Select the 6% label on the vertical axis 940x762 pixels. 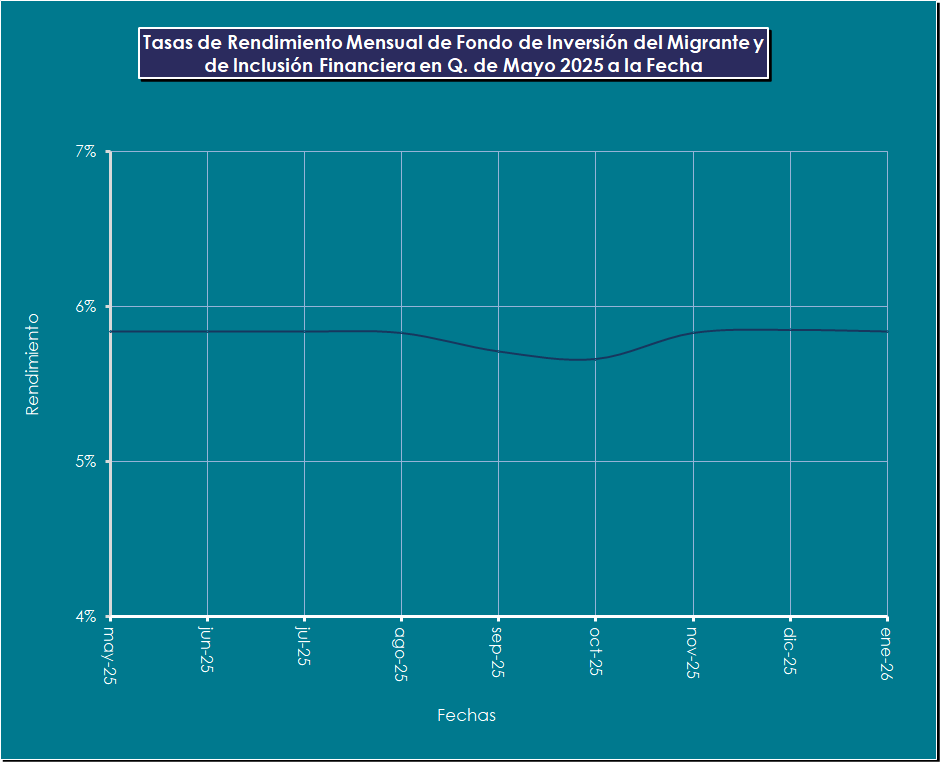click(x=85, y=306)
